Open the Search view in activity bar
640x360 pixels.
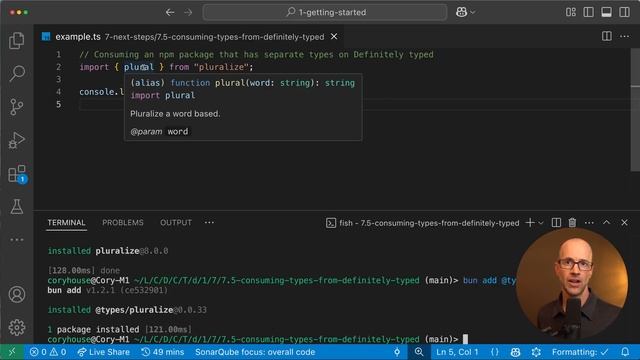pyautogui.click(x=17, y=73)
